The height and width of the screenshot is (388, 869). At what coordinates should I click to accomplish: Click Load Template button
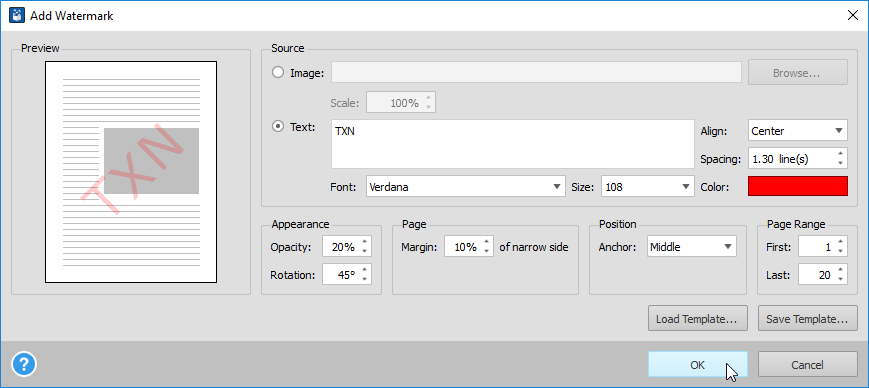(698, 319)
